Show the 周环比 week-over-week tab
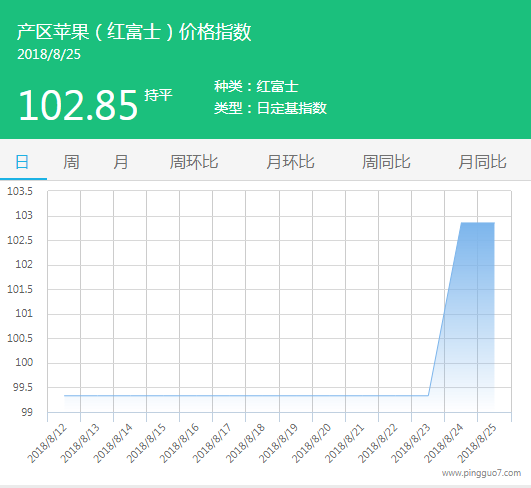The image size is (531, 488). click(194, 162)
